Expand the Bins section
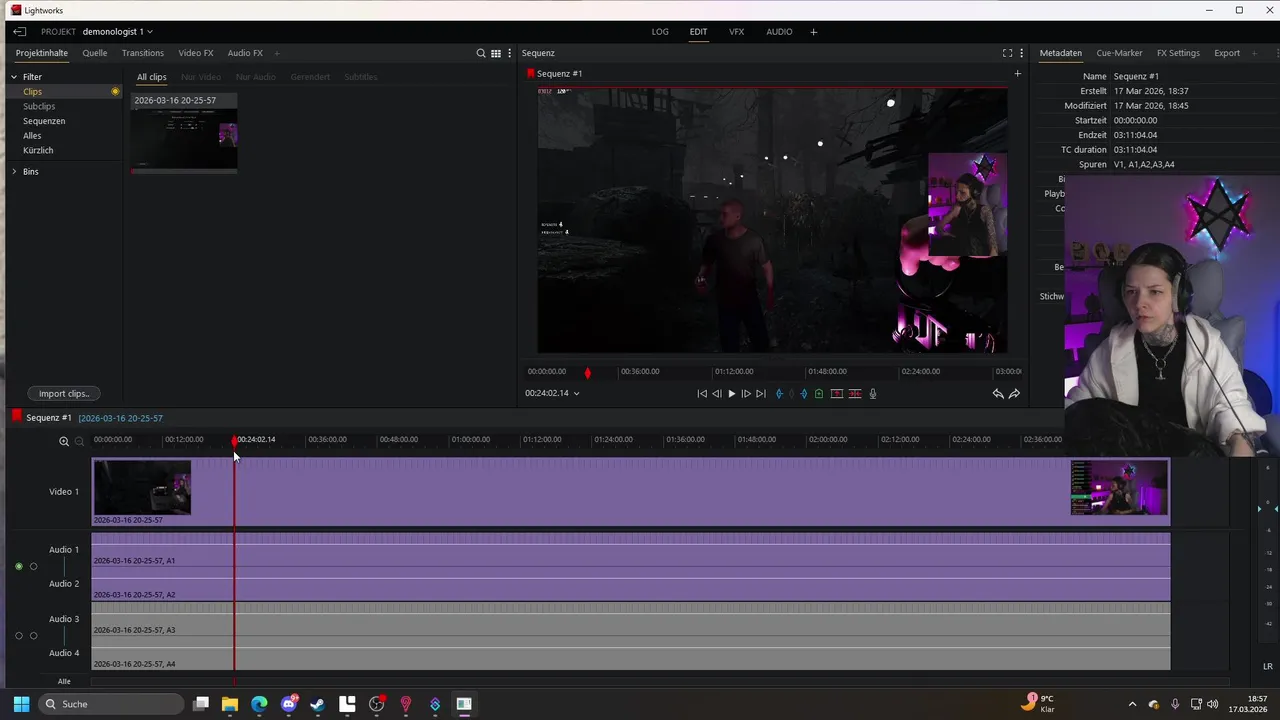Image resolution: width=1280 pixels, height=720 pixels. [x=14, y=172]
